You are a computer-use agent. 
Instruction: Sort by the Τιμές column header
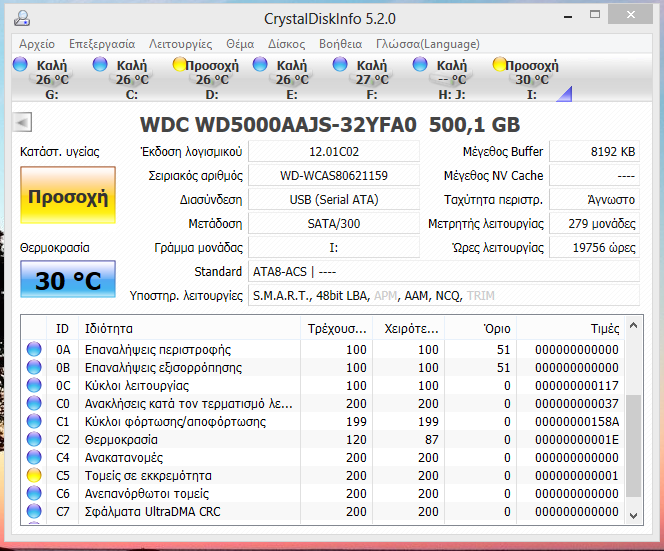tap(570, 328)
